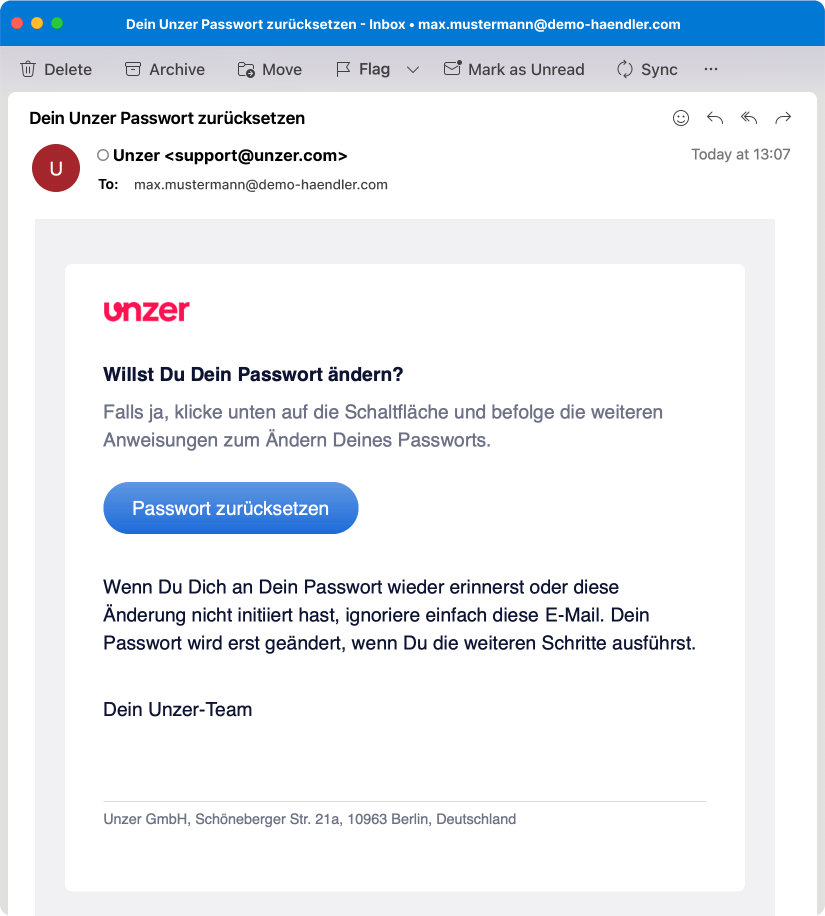825x916 pixels.
Task: Click the Delete trash icon
Action: pos(28,69)
